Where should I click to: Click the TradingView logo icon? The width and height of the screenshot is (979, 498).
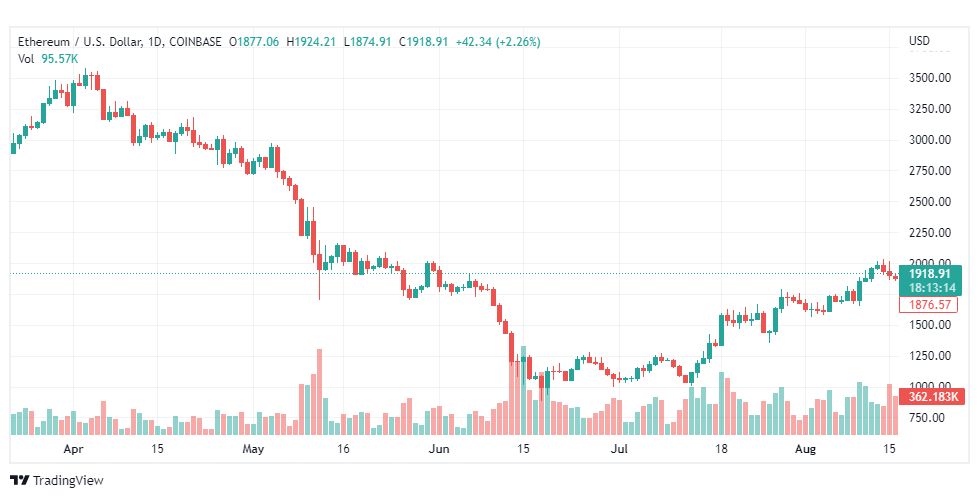click(19, 481)
